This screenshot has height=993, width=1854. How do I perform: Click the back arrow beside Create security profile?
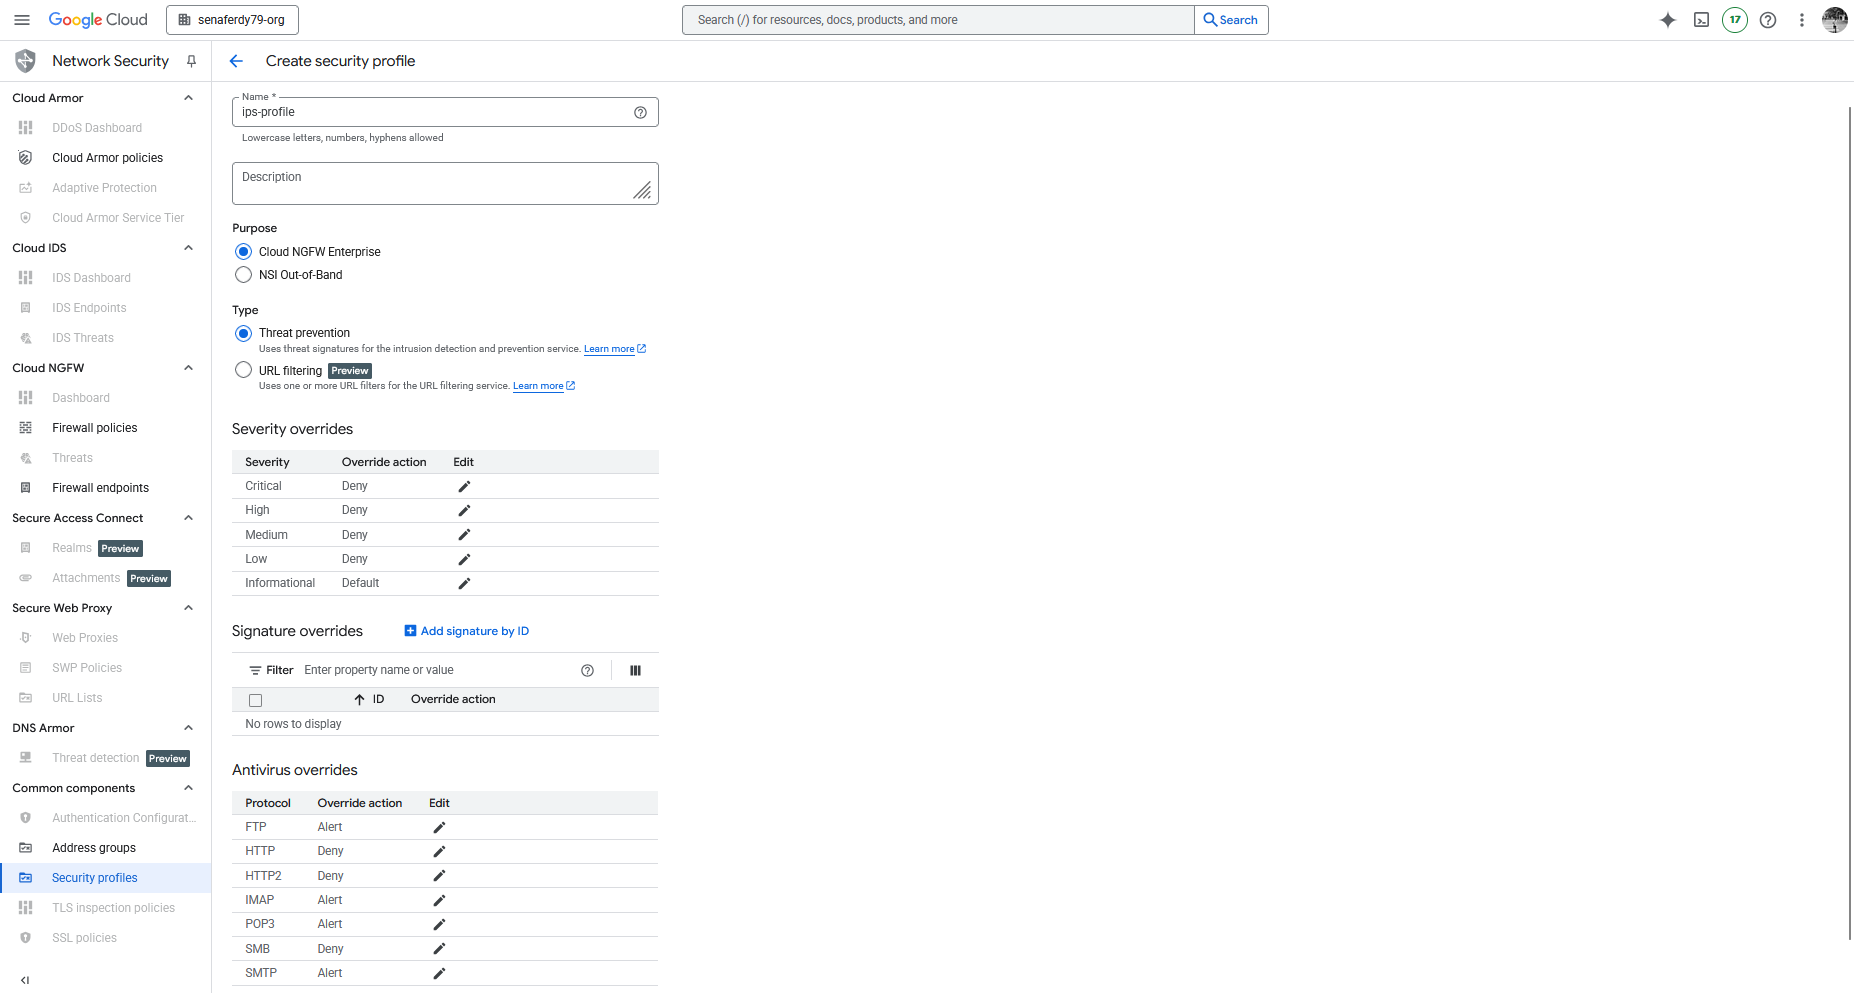[x=236, y=61]
